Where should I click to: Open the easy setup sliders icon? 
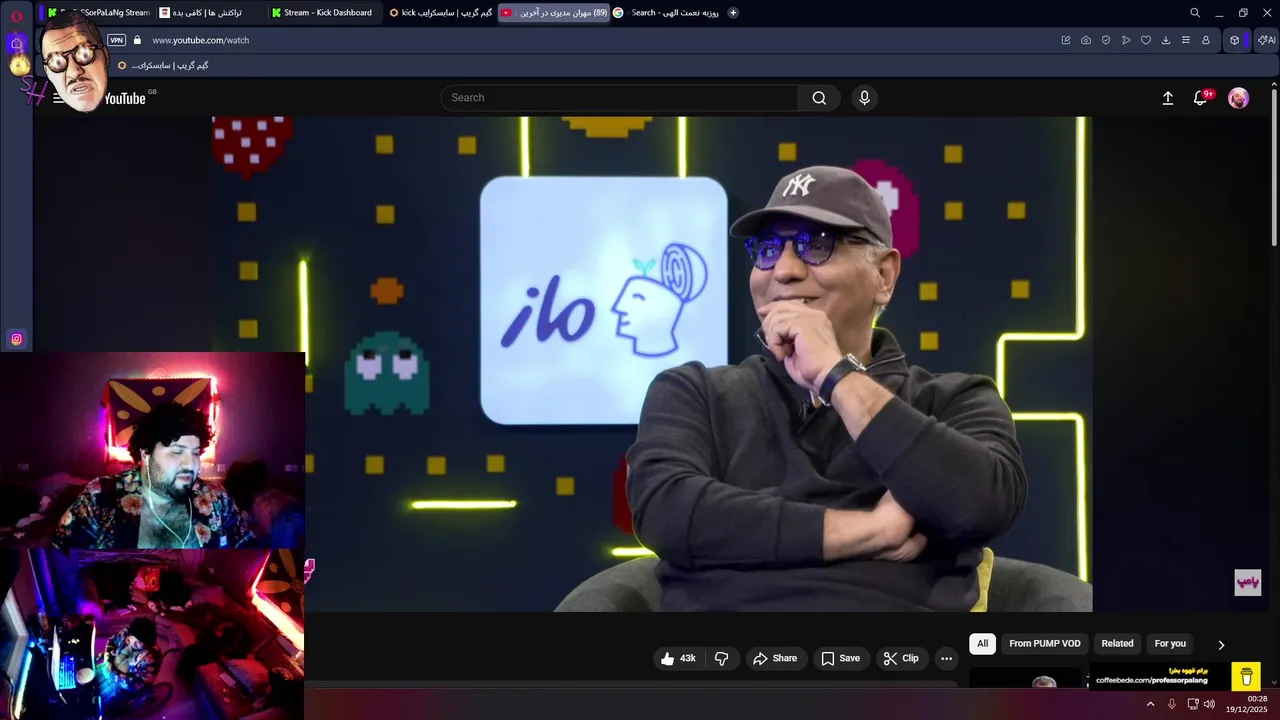tap(1186, 40)
